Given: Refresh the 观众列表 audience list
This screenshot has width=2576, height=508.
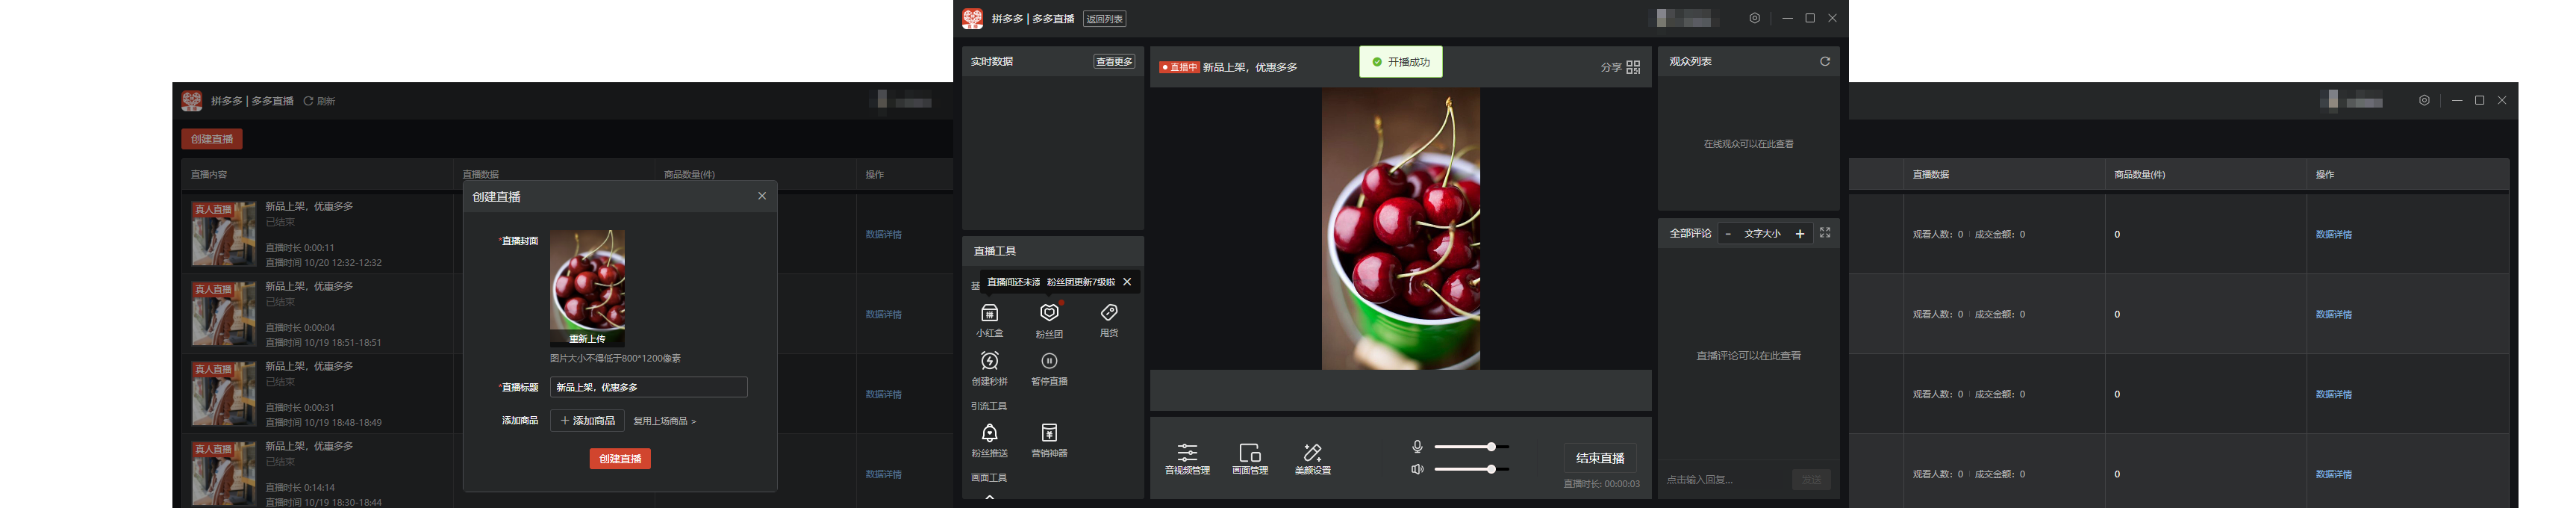Looking at the screenshot, I should pos(1825,61).
